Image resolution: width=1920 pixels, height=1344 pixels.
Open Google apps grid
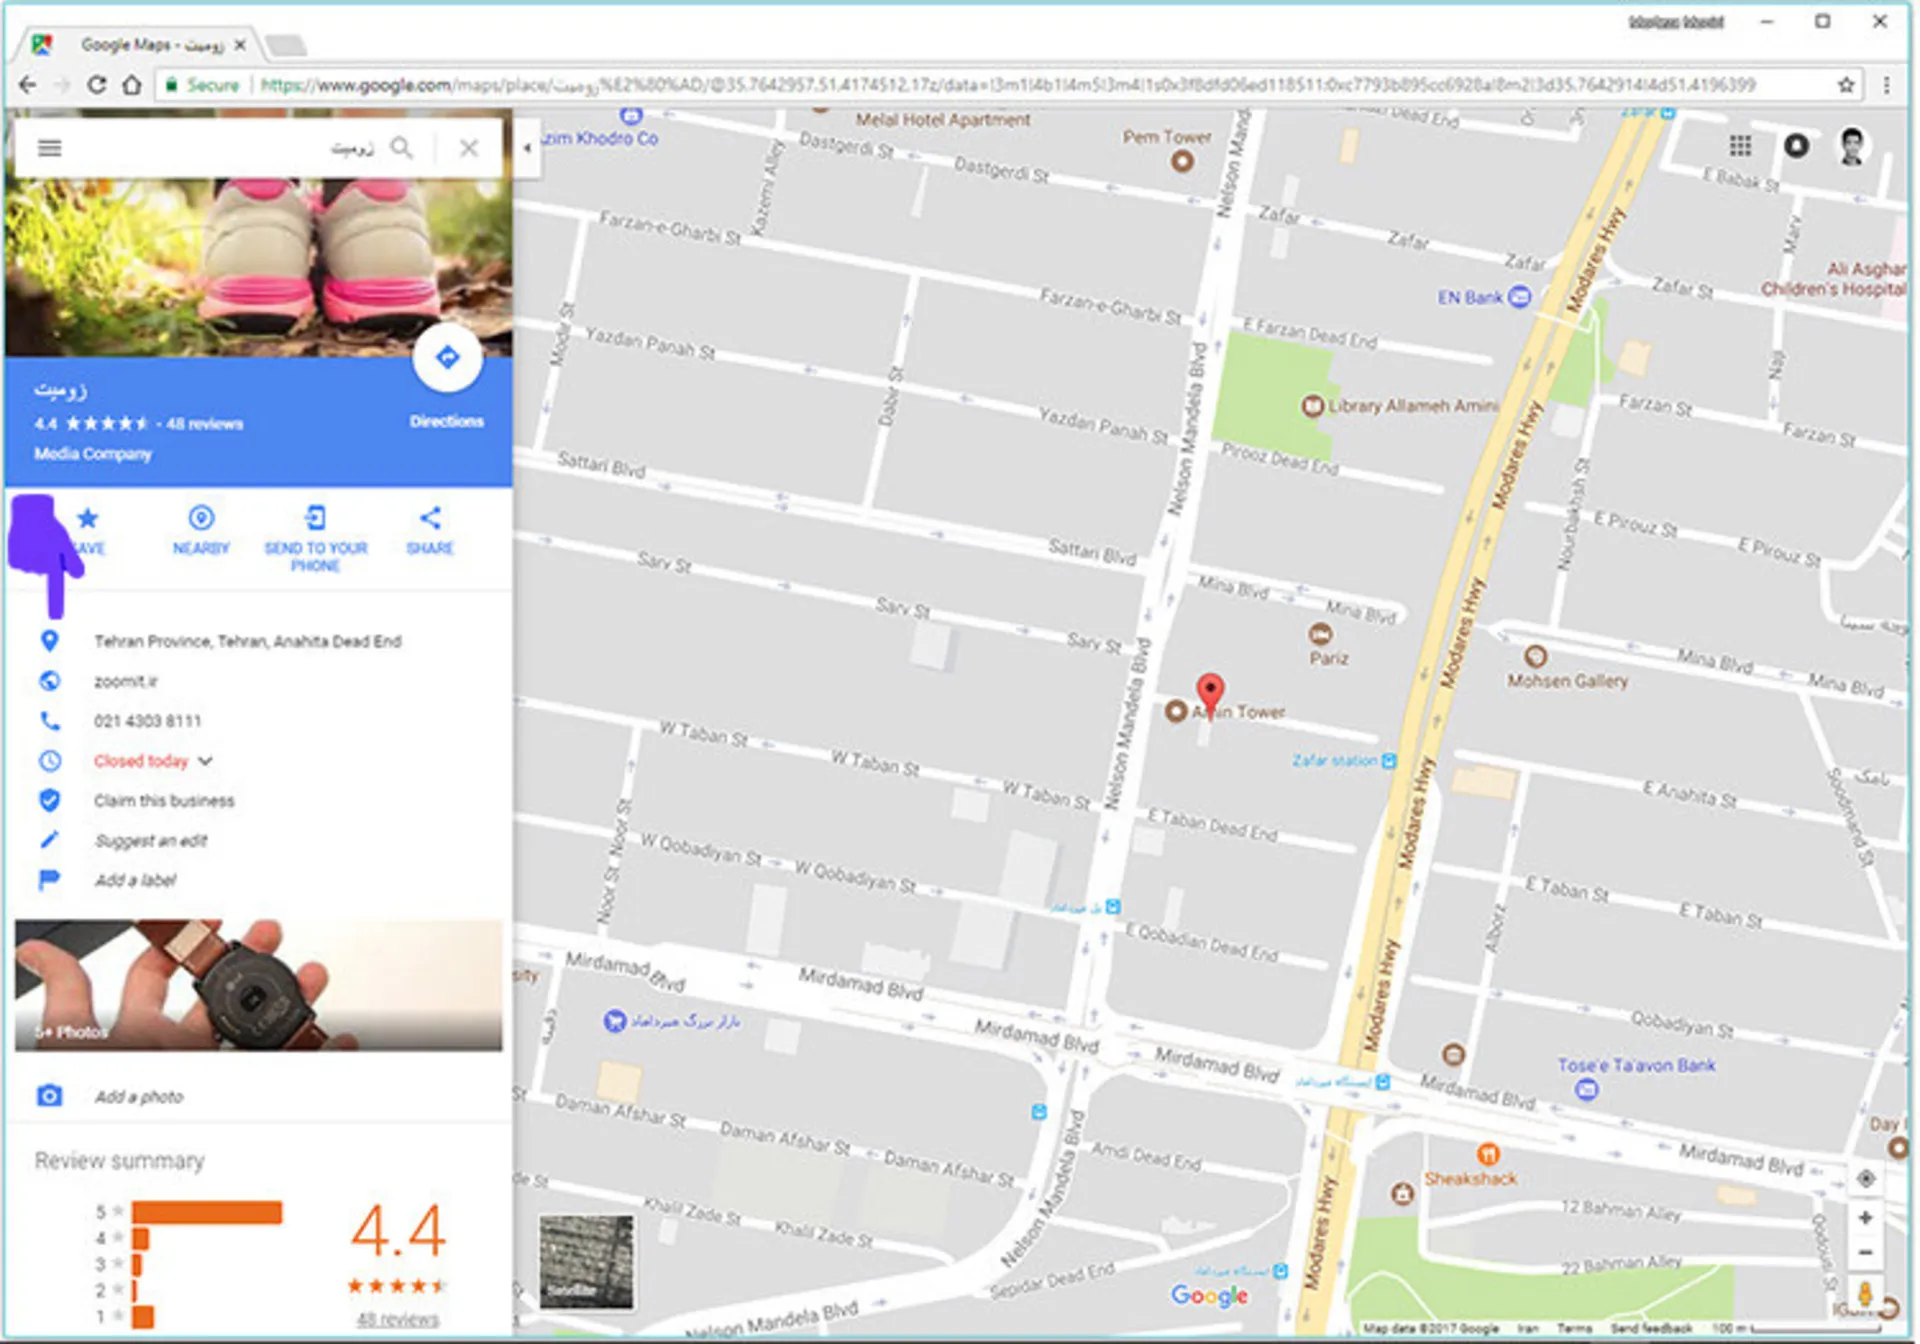point(1740,146)
